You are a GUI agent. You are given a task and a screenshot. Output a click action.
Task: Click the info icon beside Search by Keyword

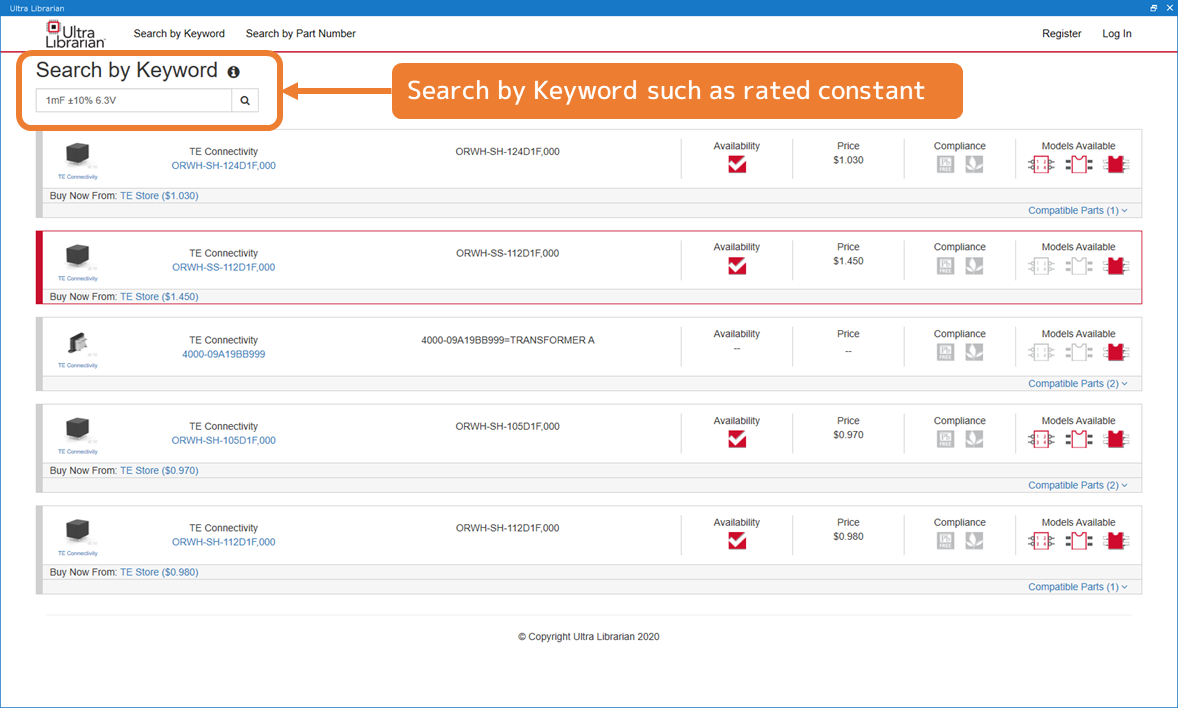pyautogui.click(x=233, y=72)
